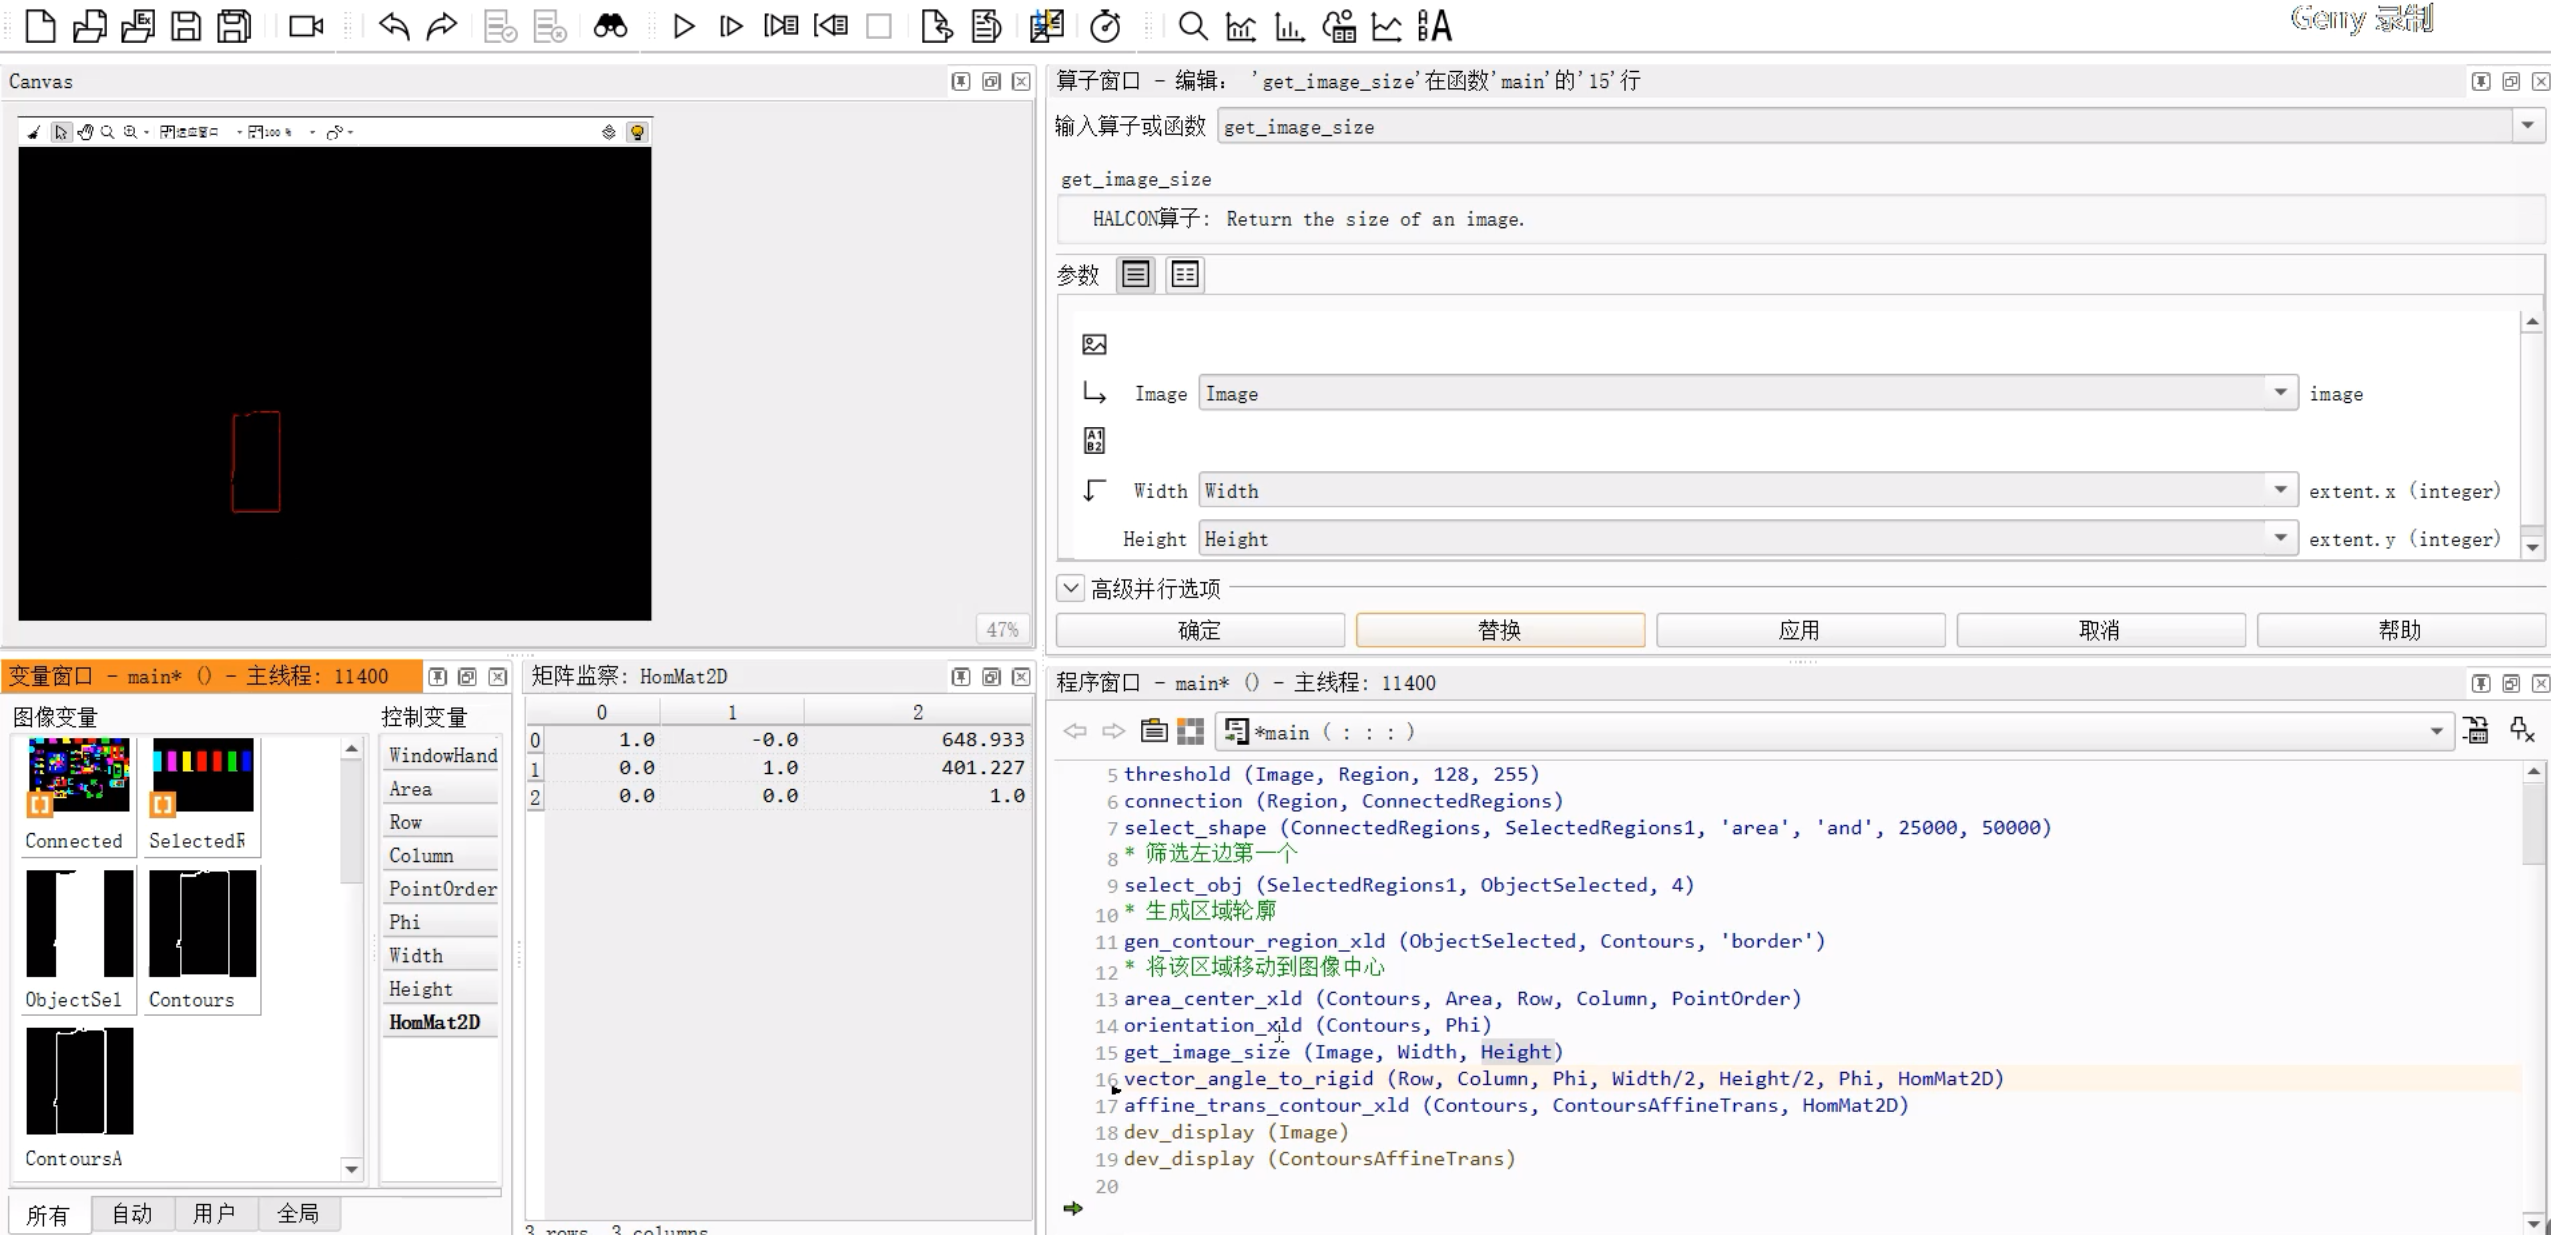
Task: Expand the 高级并行选项 section
Action: tap(1071, 588)
